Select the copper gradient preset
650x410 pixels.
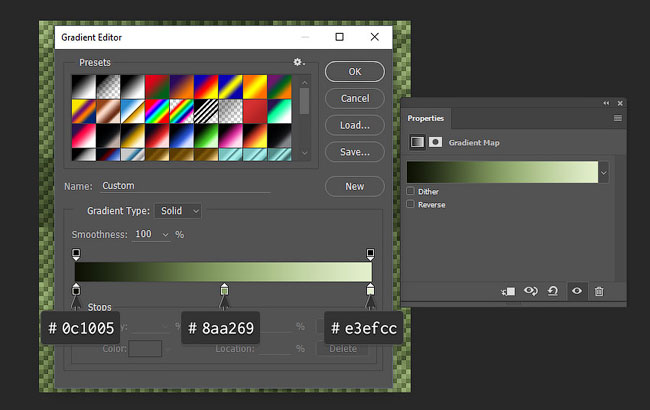point(108,111)
